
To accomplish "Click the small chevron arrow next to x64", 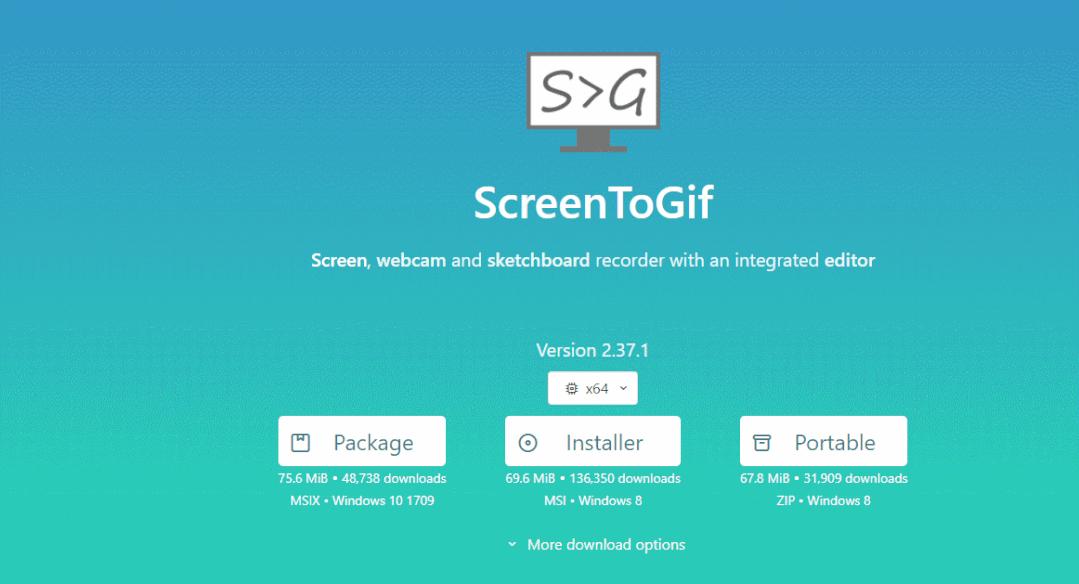I will [623, 388].
